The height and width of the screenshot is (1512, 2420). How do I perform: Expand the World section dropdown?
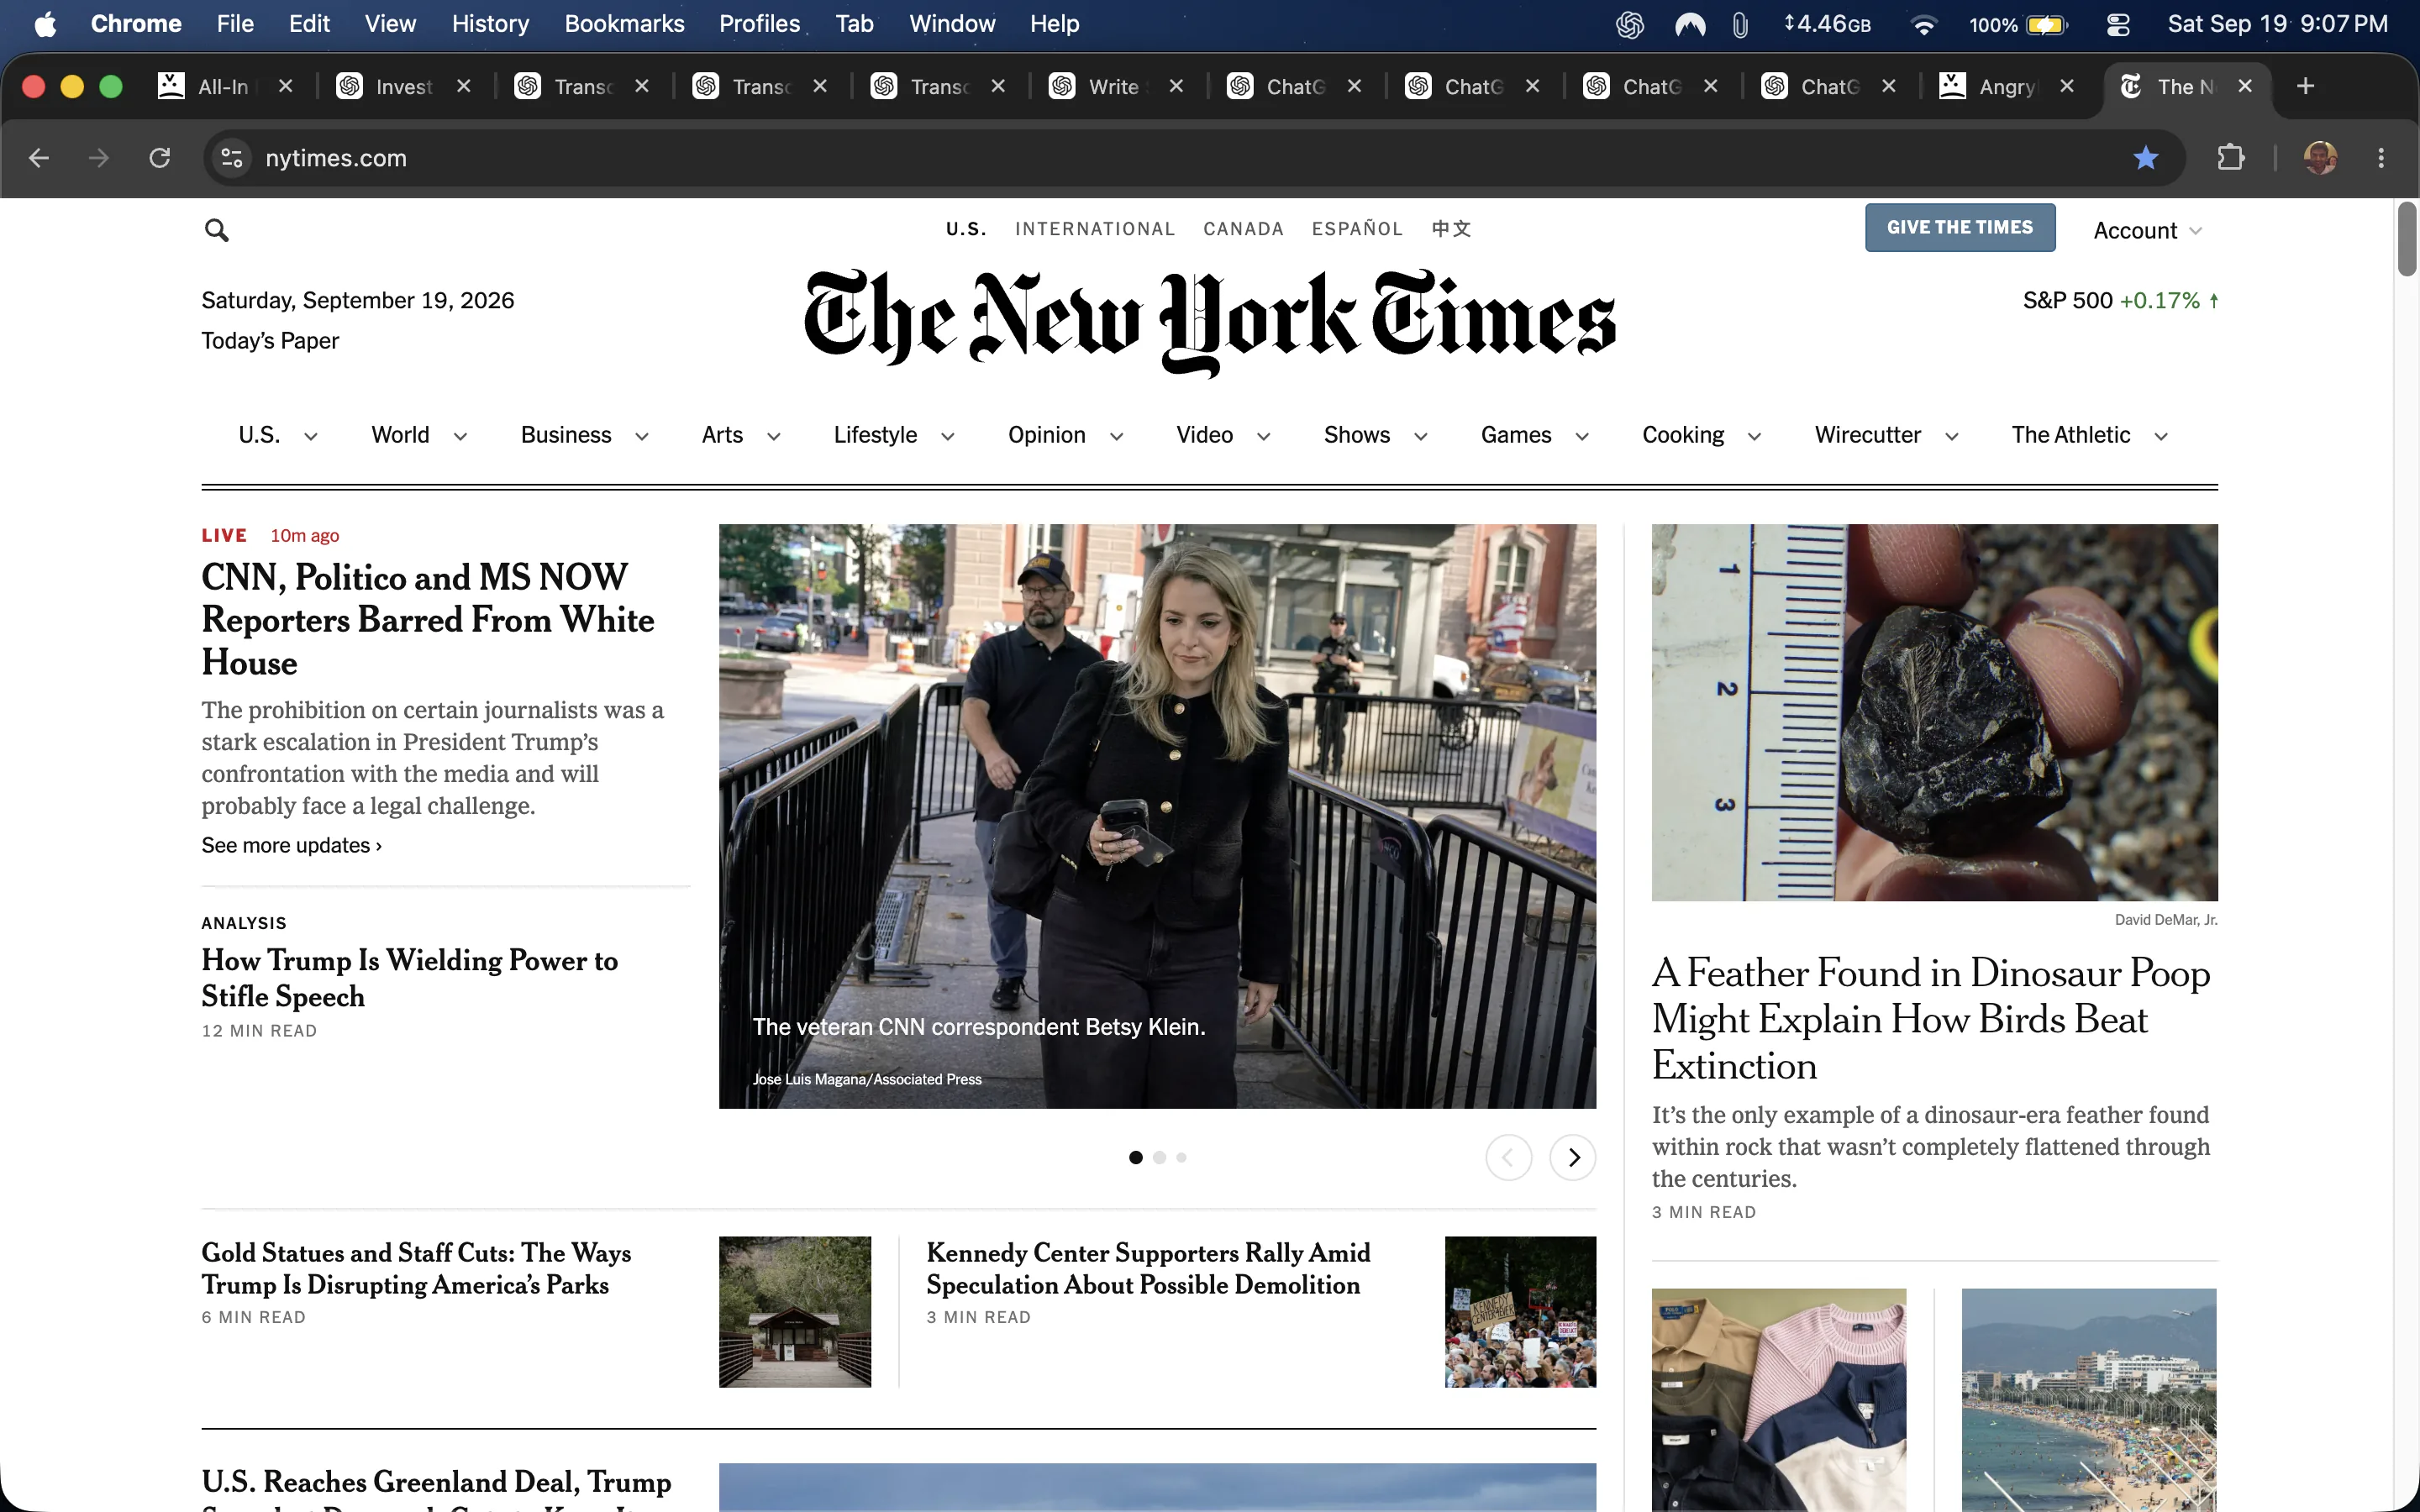coord(460,436)
